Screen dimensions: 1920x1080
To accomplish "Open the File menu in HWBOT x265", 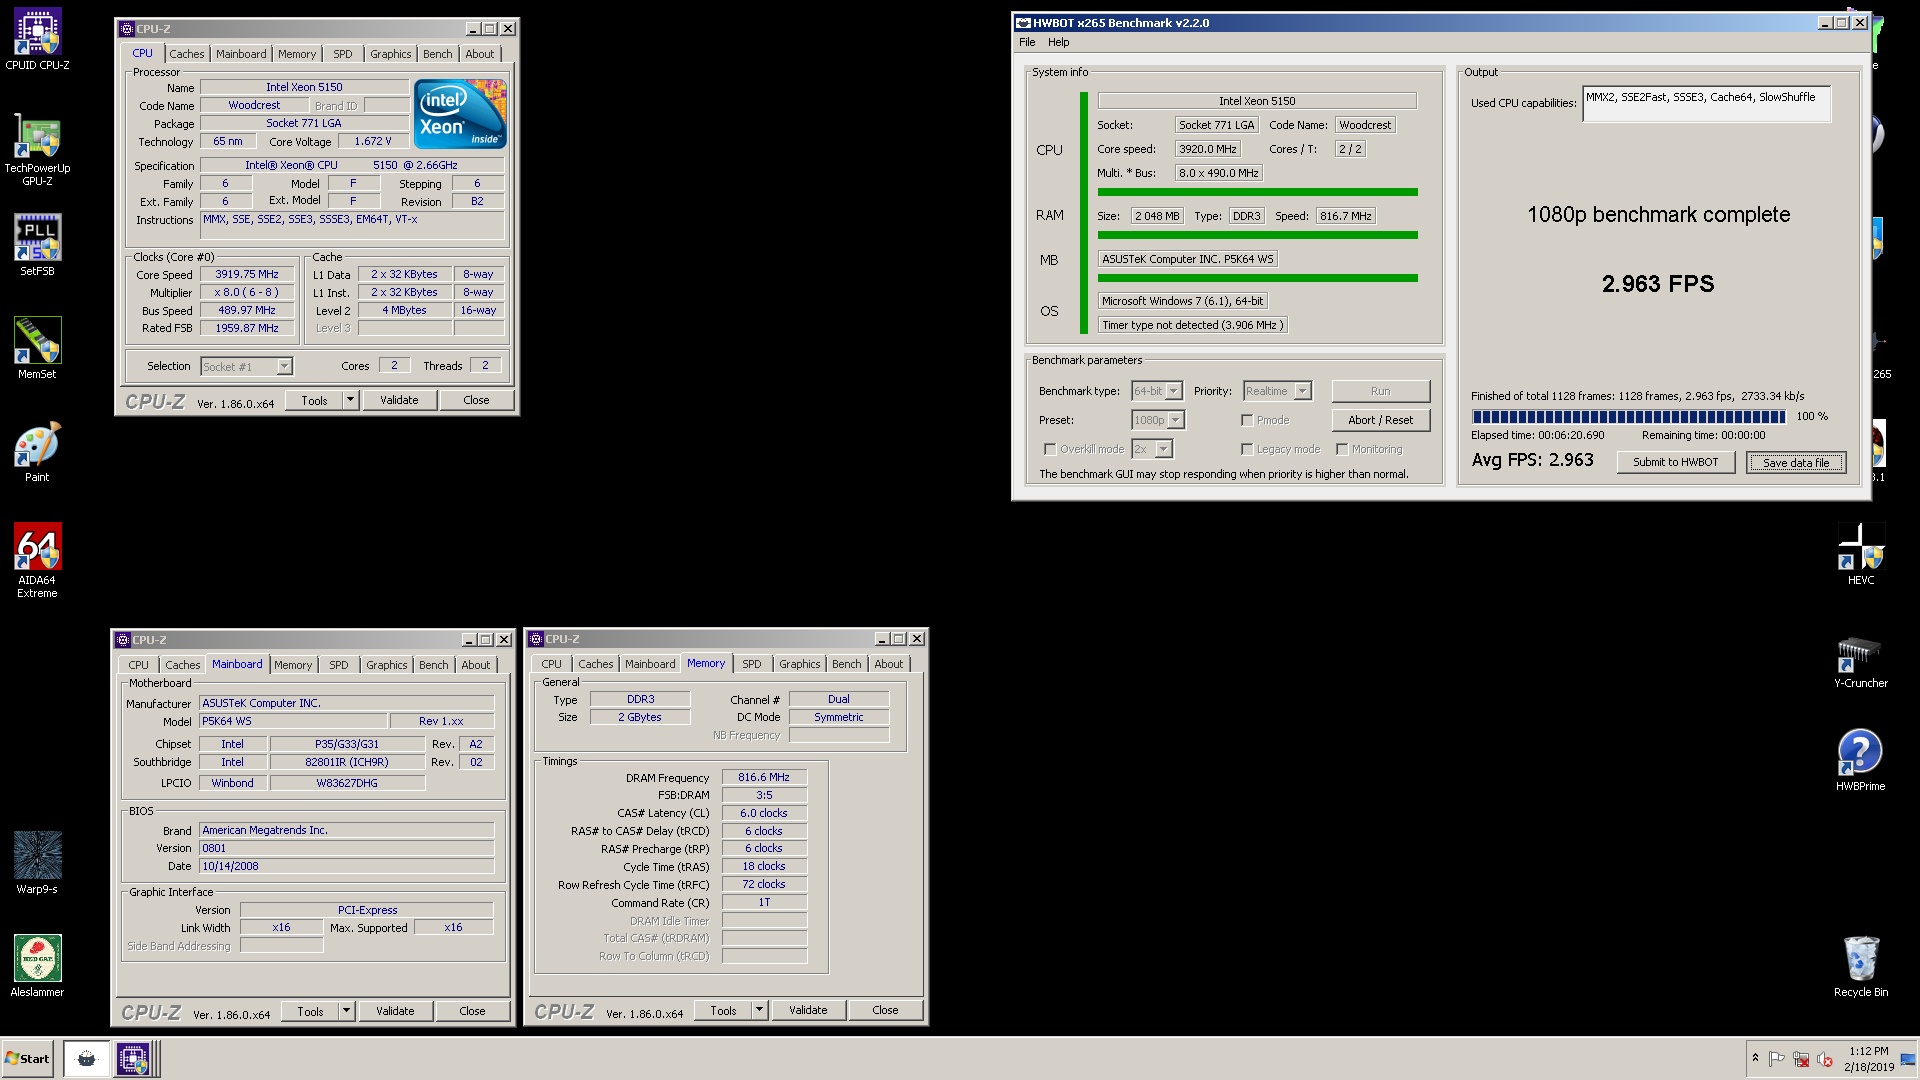I will coord(1027,42).
